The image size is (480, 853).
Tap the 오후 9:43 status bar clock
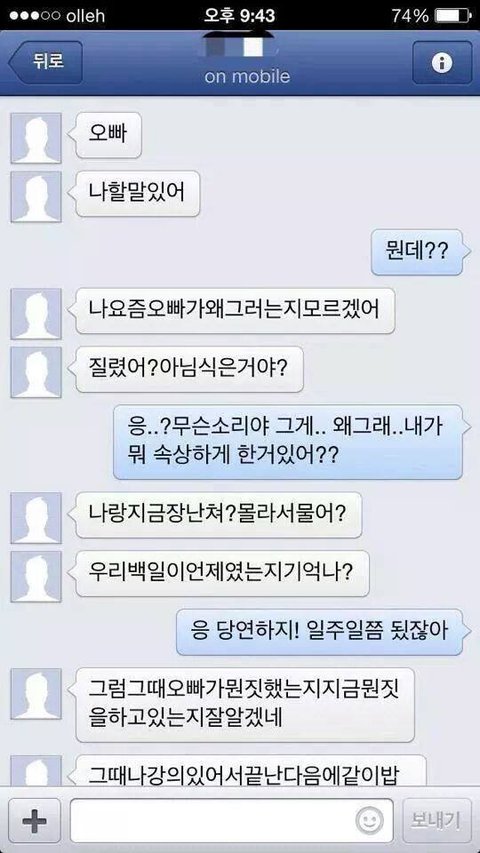[238, 15]
